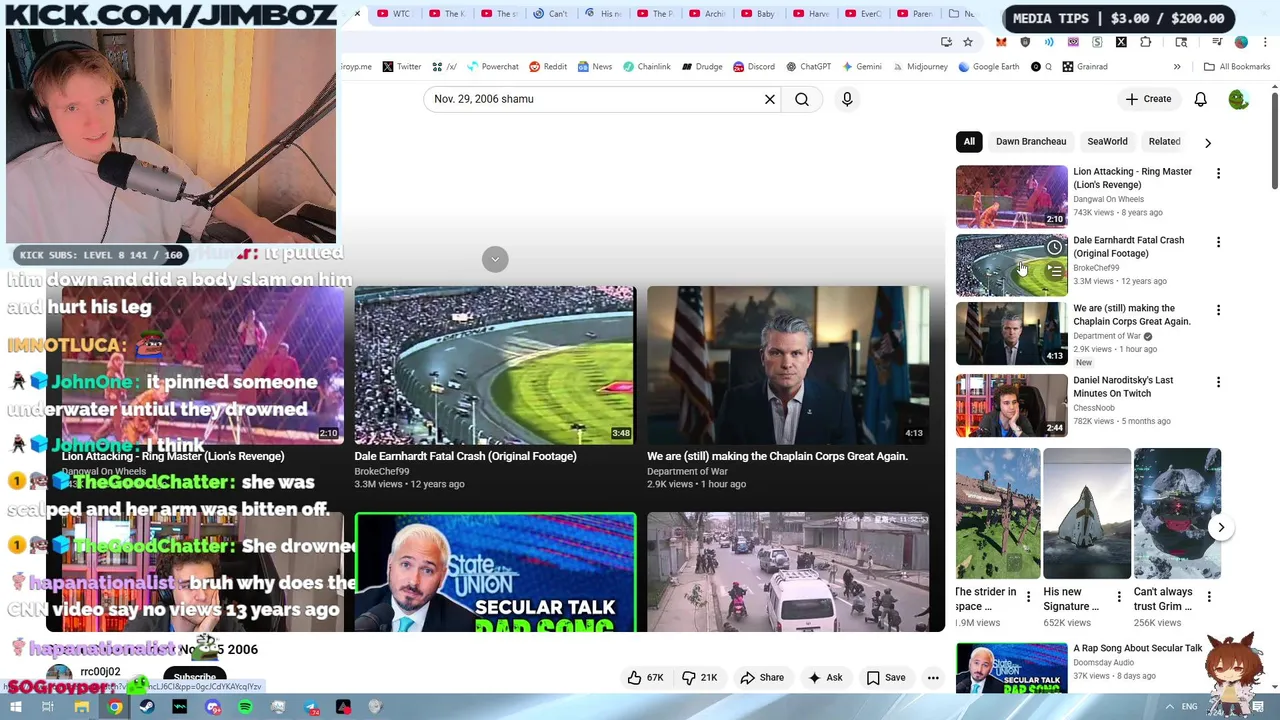
Task: Show hidden bookmarks overflow chevron
Action: [x=1177, y=67]
